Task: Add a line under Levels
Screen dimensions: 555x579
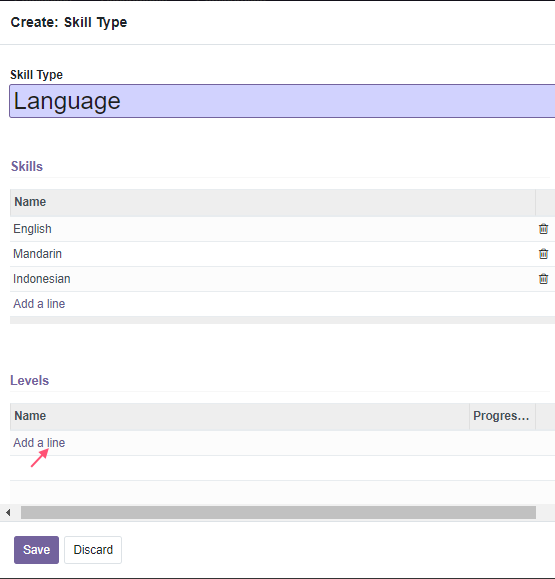Action: [39, 443]
